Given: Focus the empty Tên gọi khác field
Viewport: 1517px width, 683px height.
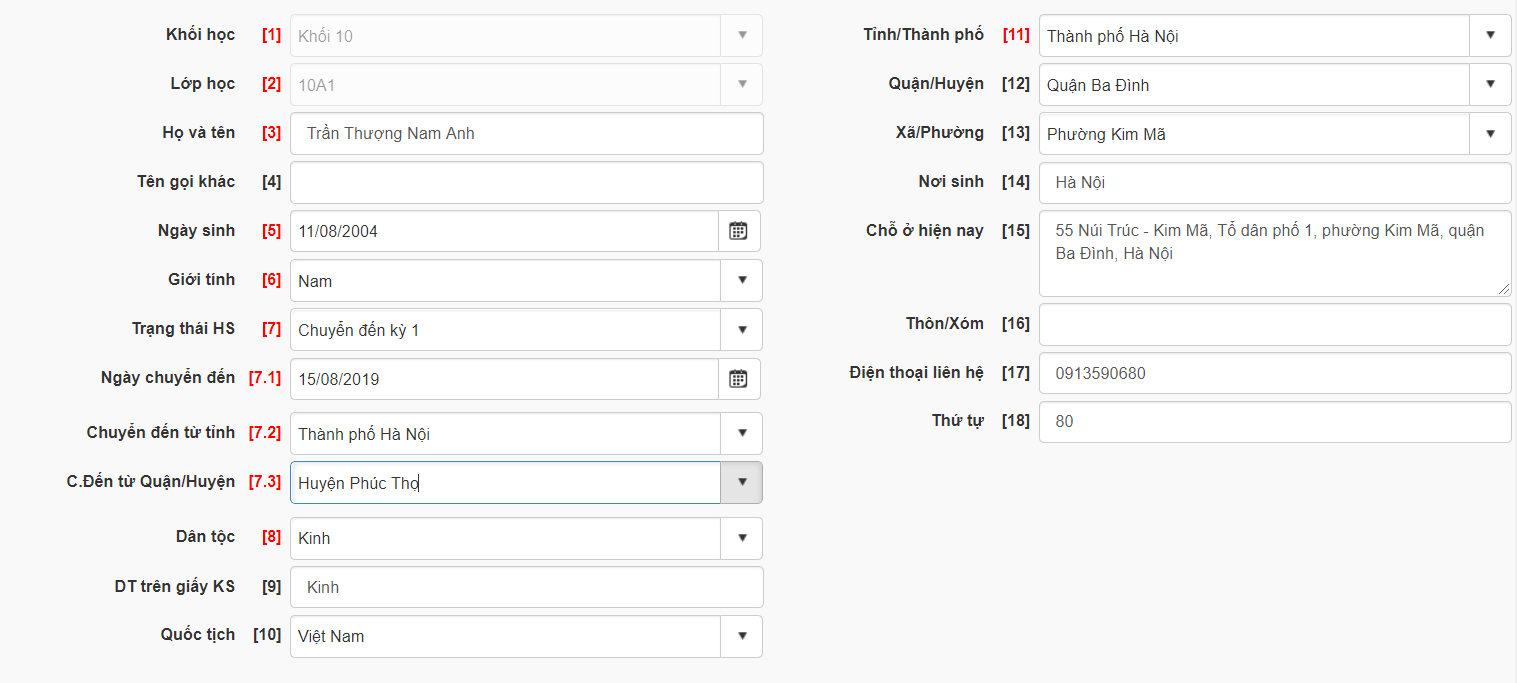Looking at the screenshot, I should click(x=526, y=183).
